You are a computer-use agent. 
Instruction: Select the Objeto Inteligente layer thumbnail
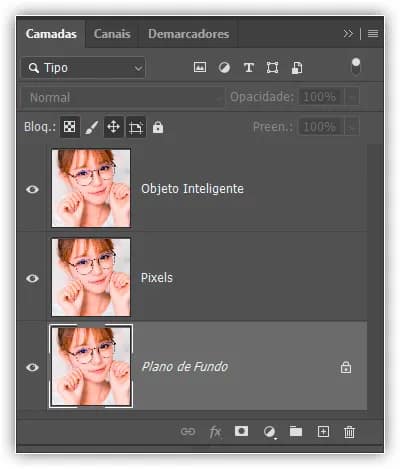91,188
